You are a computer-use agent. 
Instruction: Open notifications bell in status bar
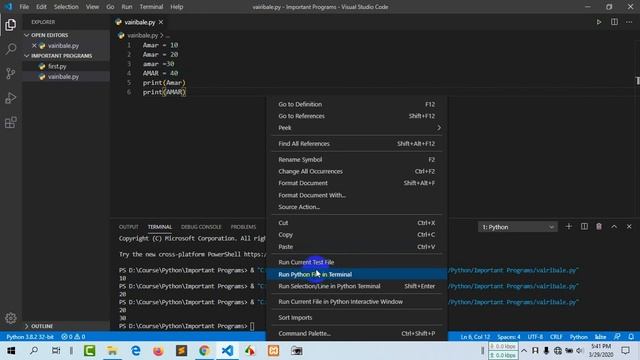pos(631,337)
